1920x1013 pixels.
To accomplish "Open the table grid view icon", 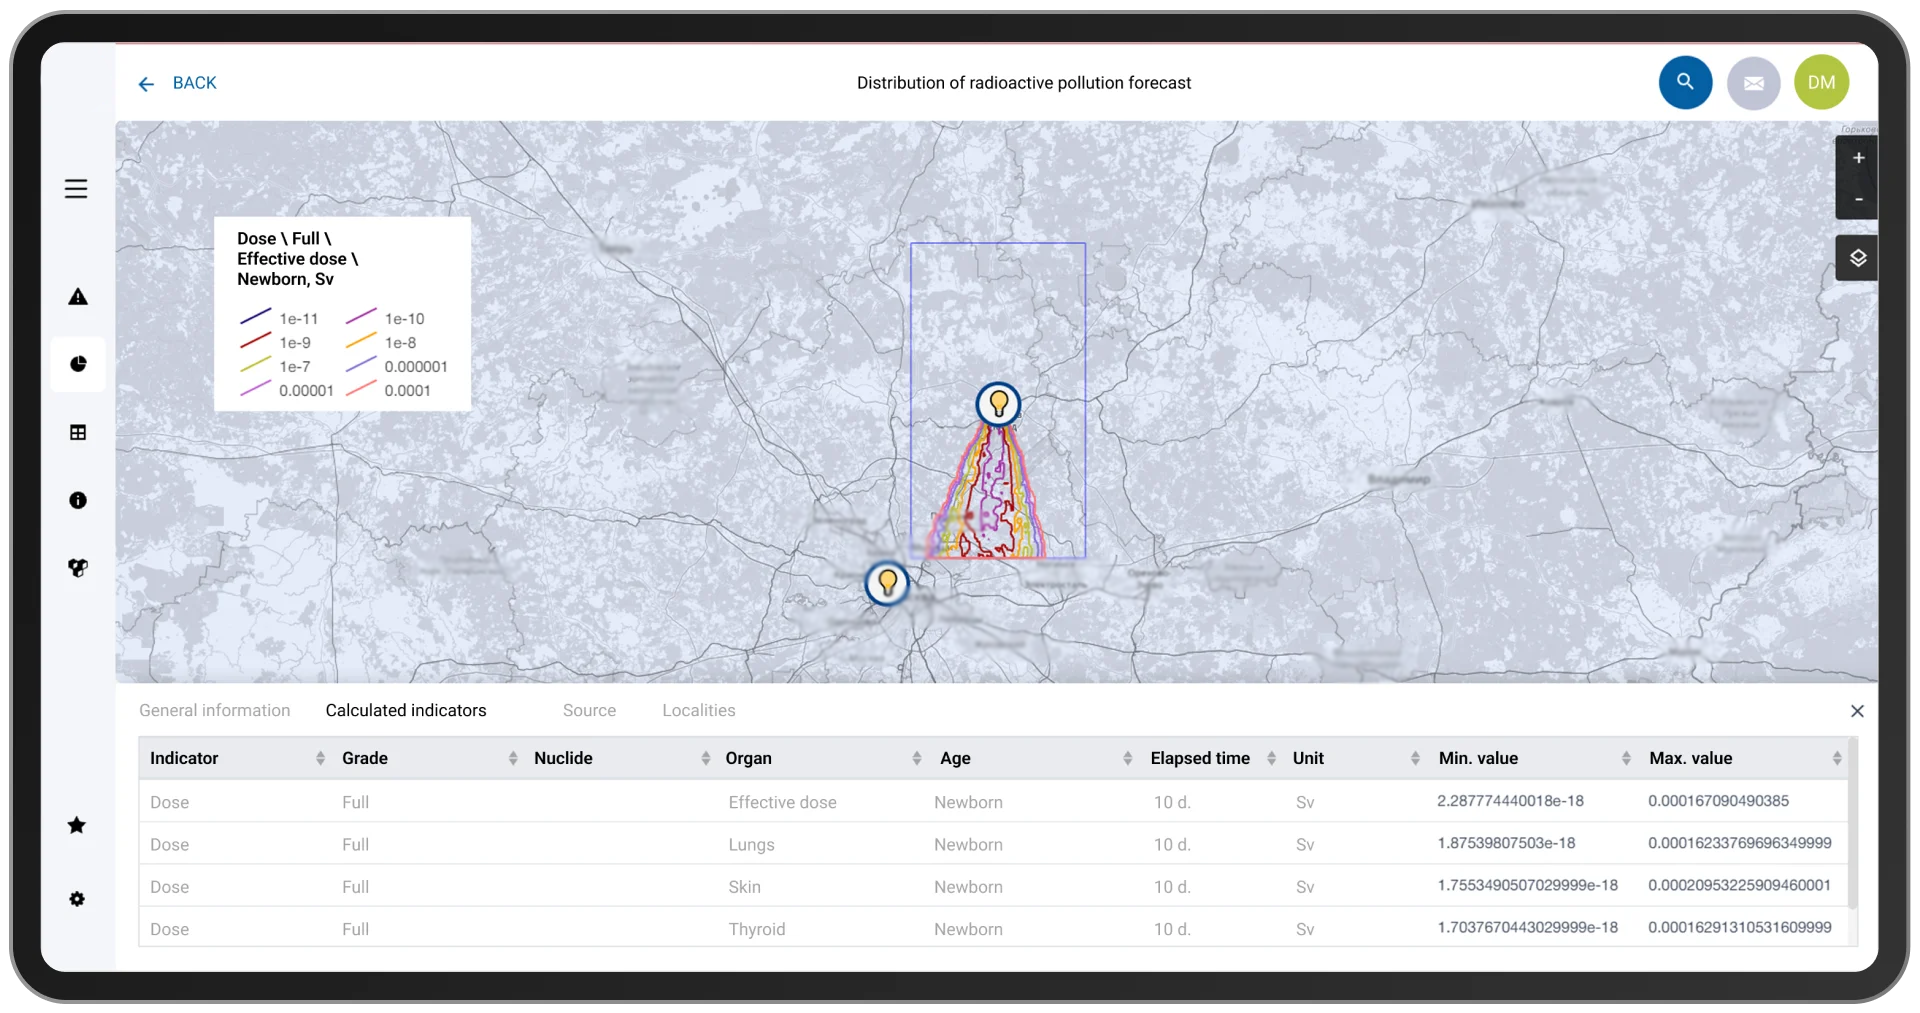I will [78, 432].
